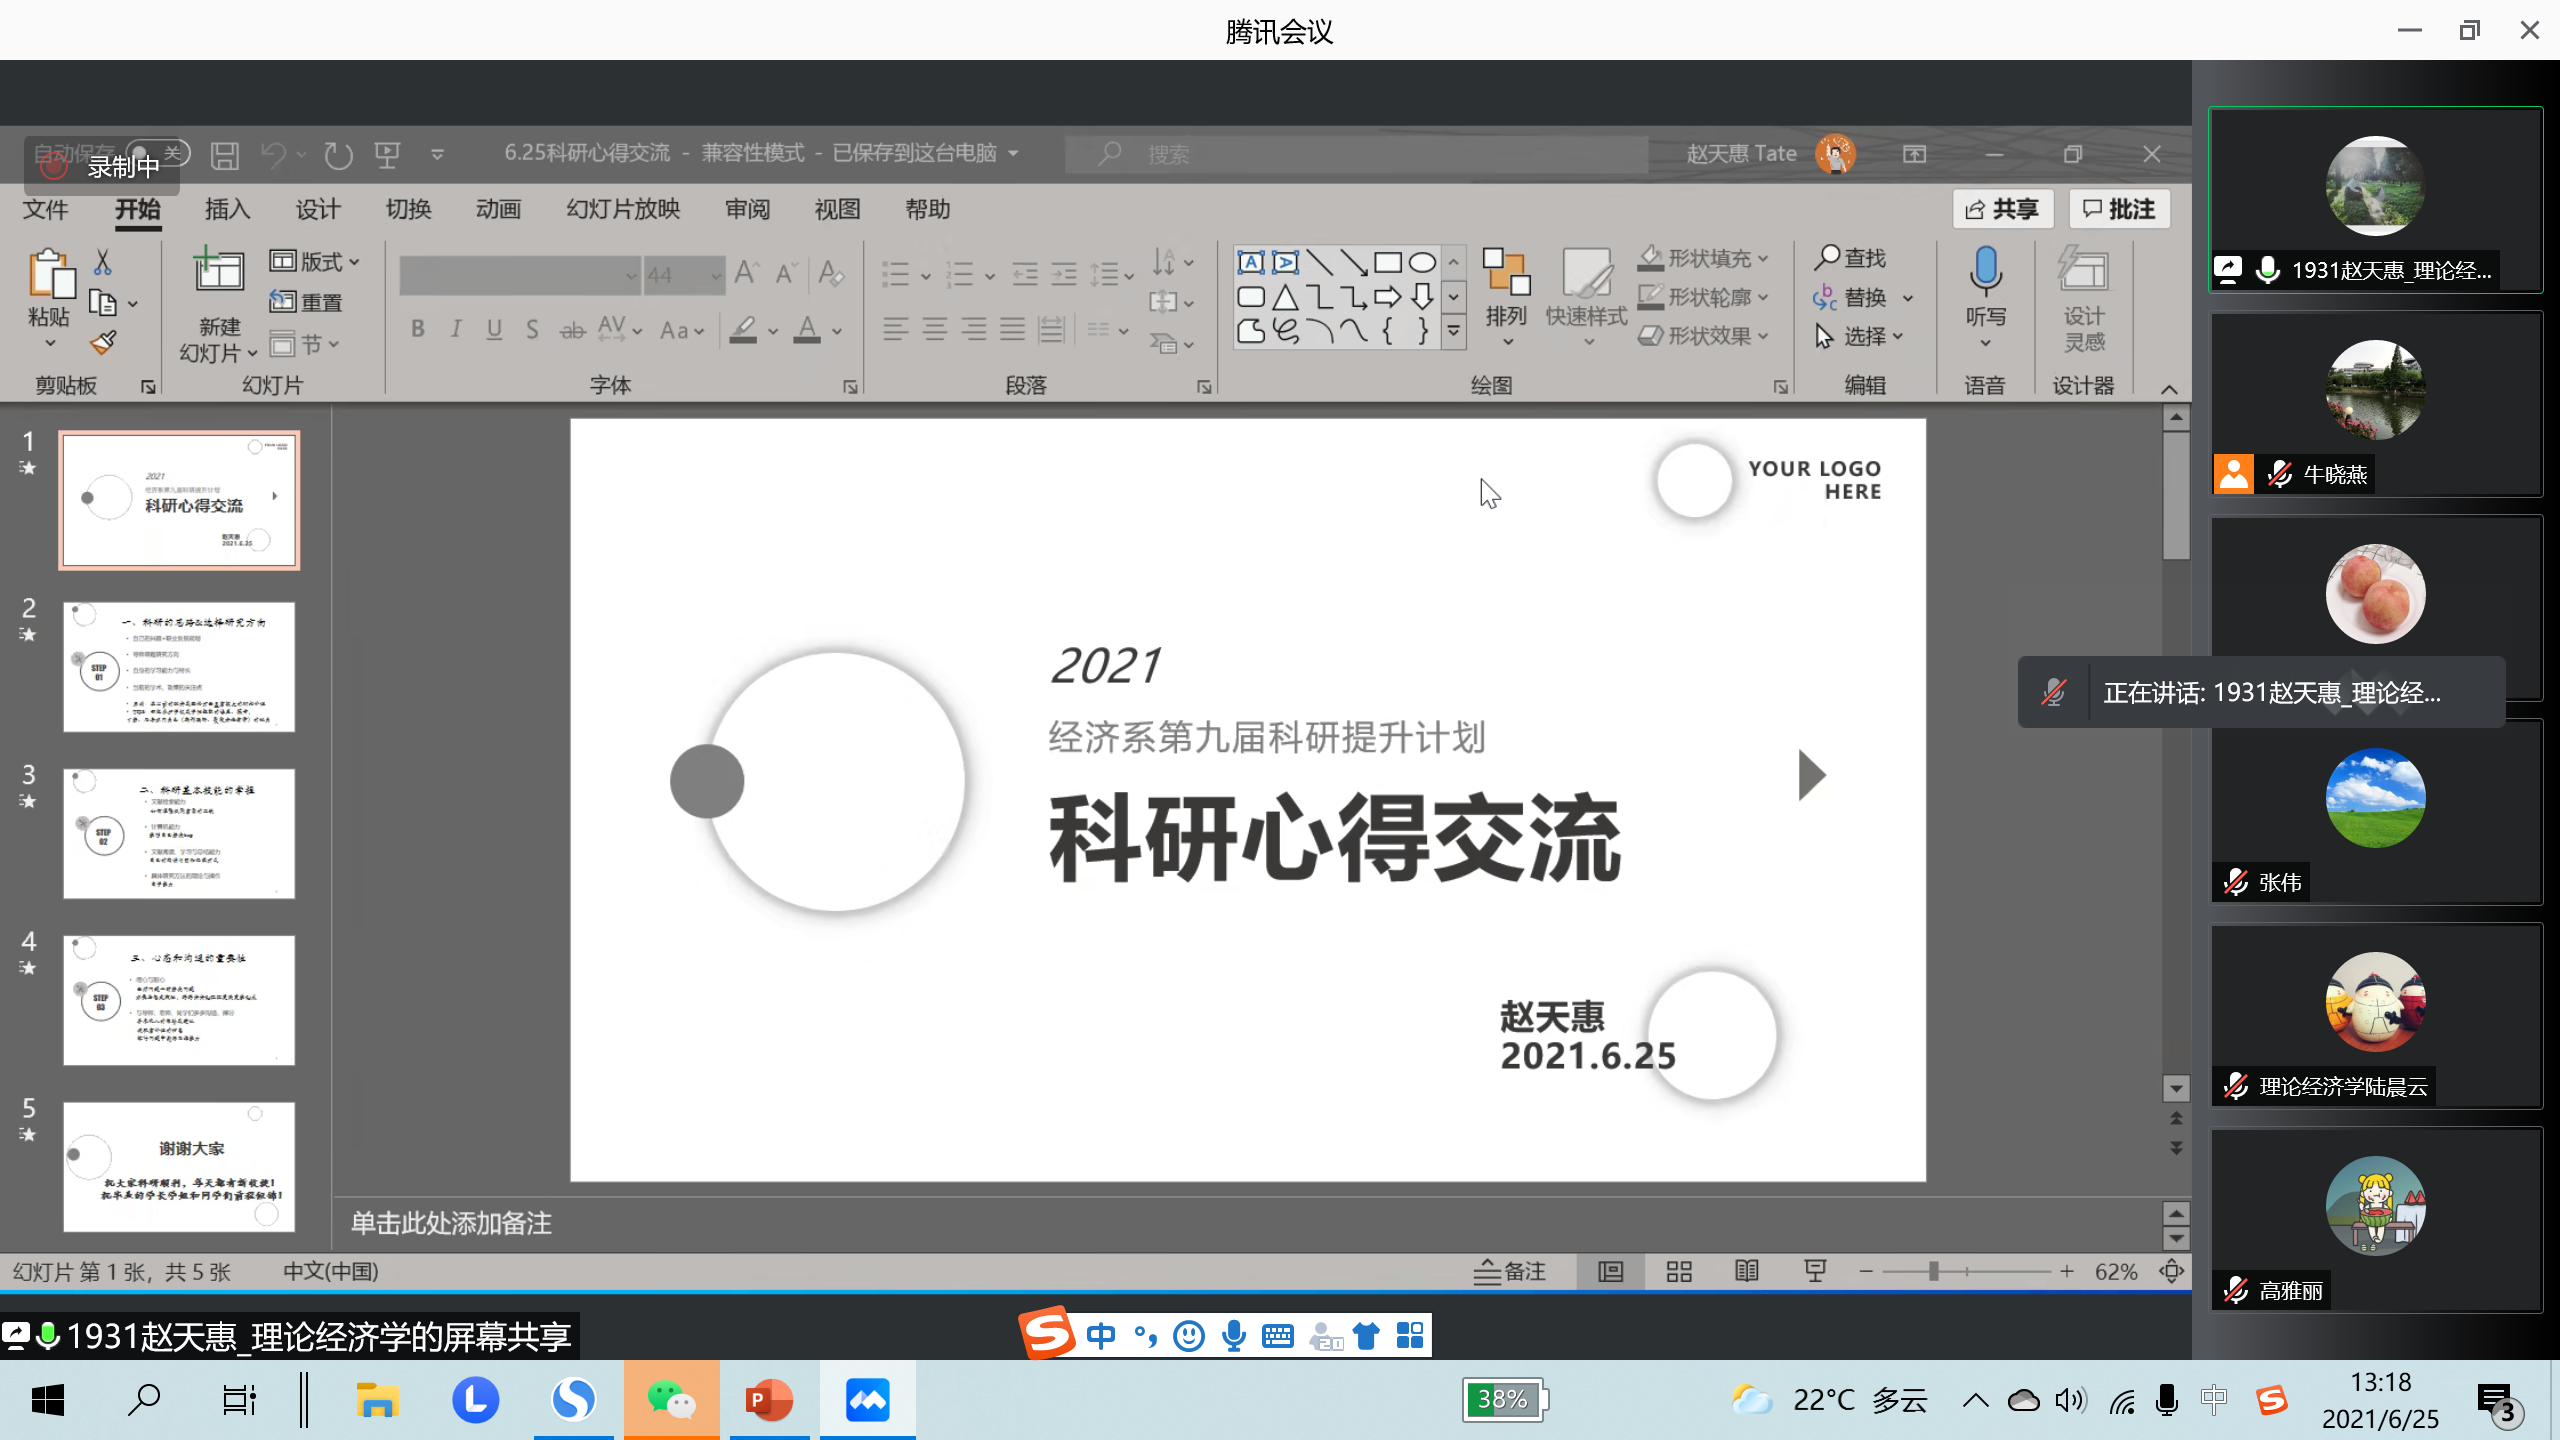Click the zoom slider handle

(x=1934, y=1271)
